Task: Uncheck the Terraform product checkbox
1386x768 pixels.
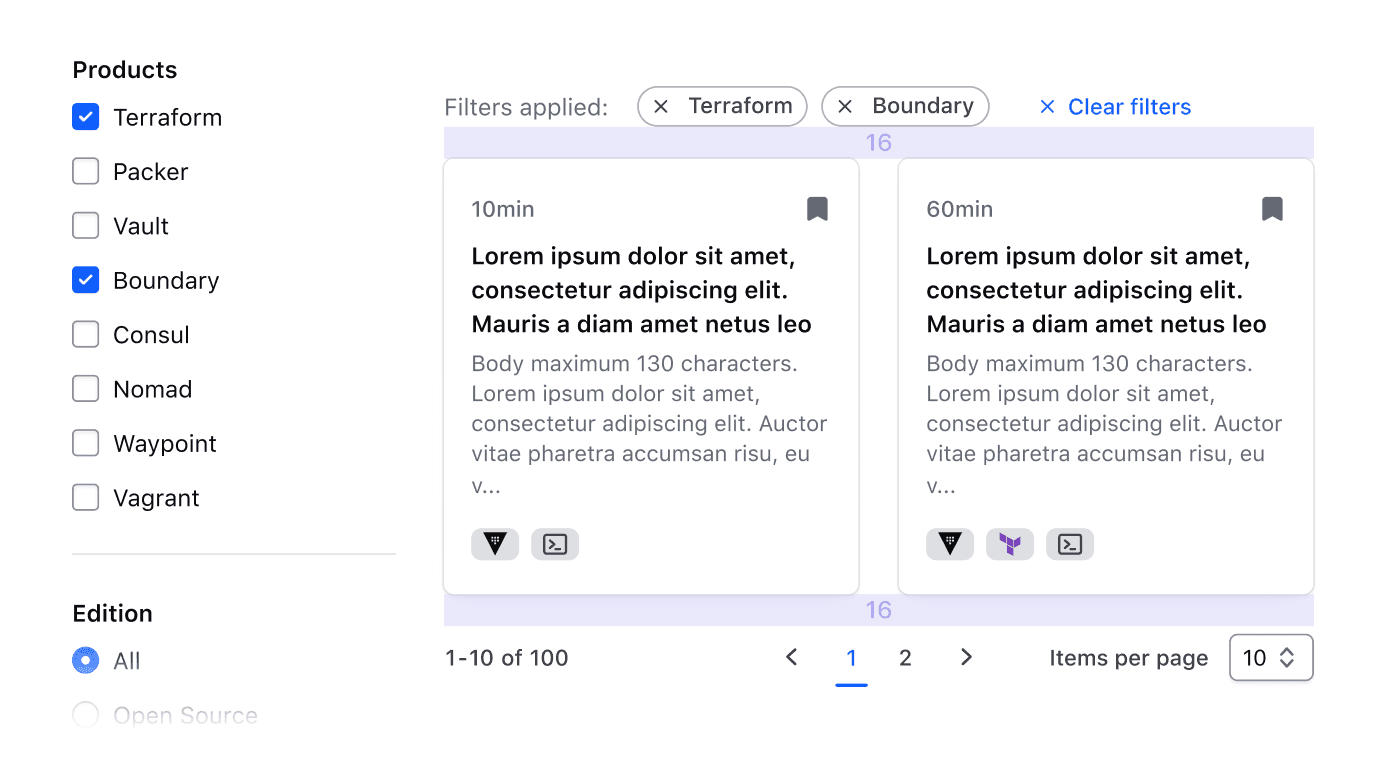Action: (85, 116)
